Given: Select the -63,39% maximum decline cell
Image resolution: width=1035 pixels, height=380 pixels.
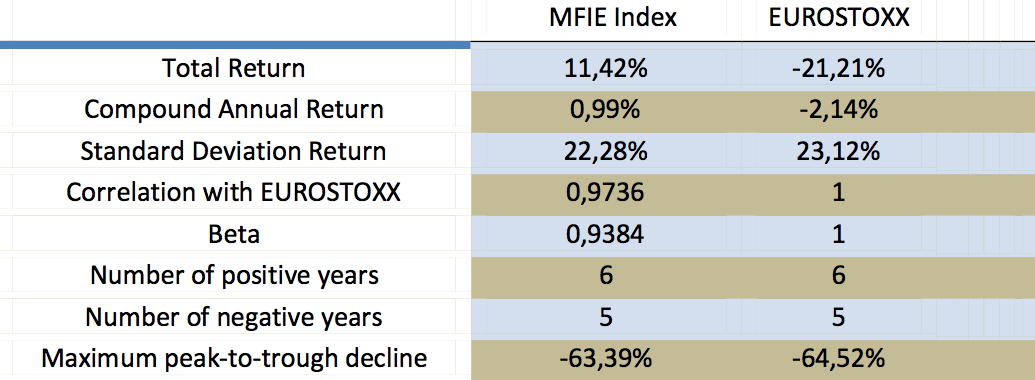Looking at the screenshot, I should coord(606,360).
